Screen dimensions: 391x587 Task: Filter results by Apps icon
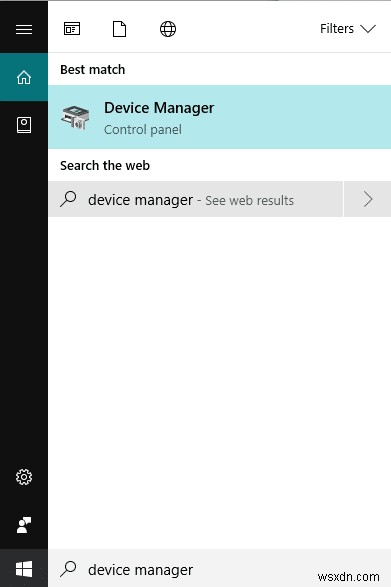point(72,29)
